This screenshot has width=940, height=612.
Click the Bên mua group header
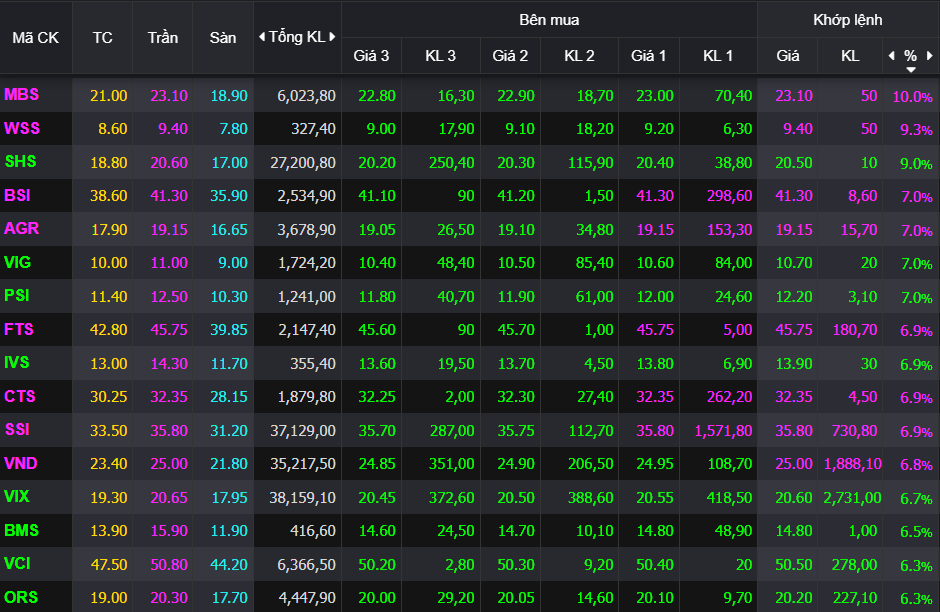[x=549, y=20]
